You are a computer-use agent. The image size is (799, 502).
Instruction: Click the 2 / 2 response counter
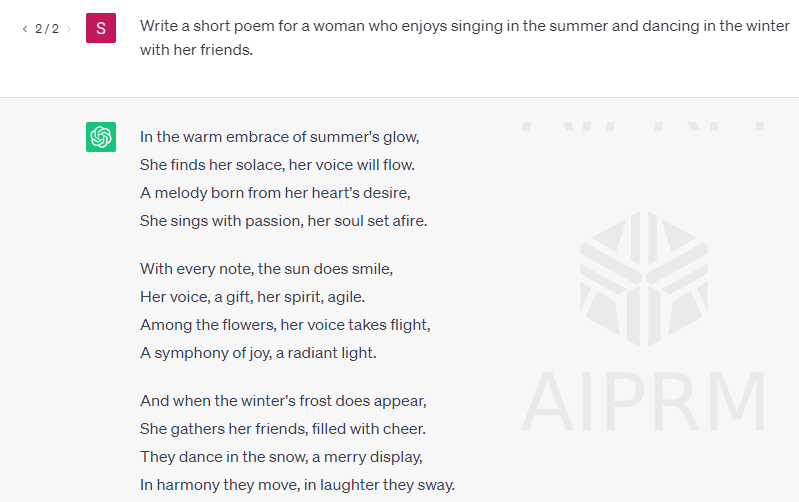click(47, 29)
